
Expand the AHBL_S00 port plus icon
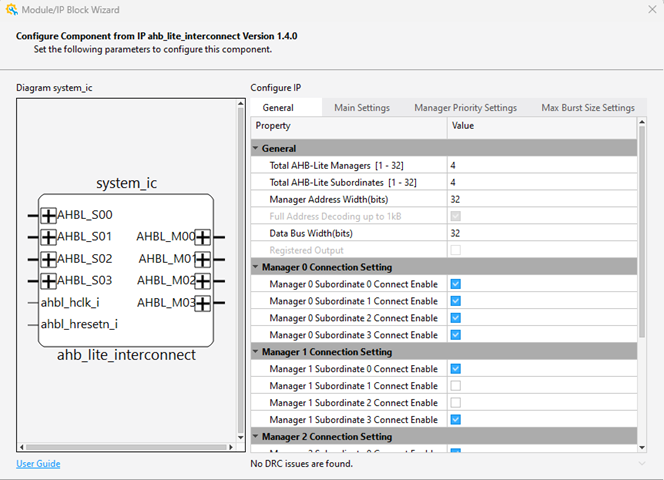(48, 216)
